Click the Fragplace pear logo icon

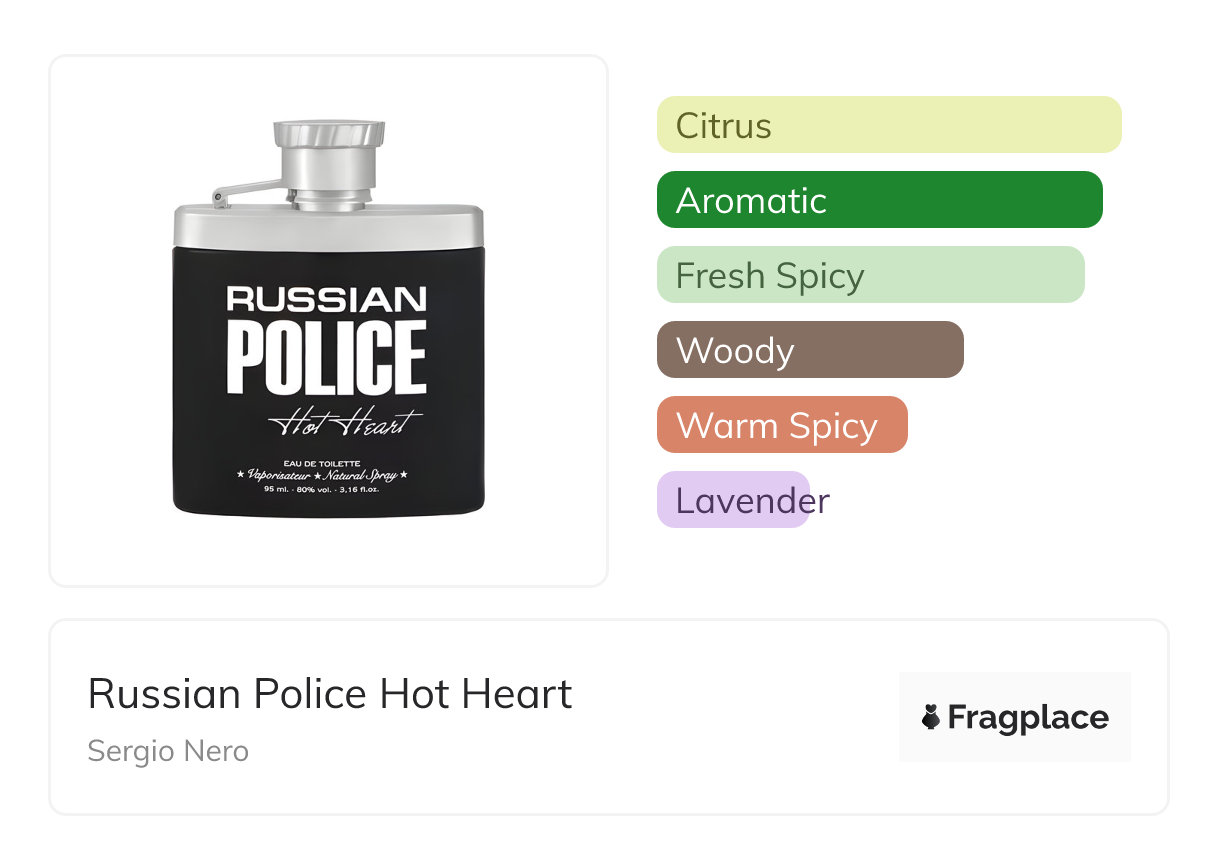(x=931, y=717)
